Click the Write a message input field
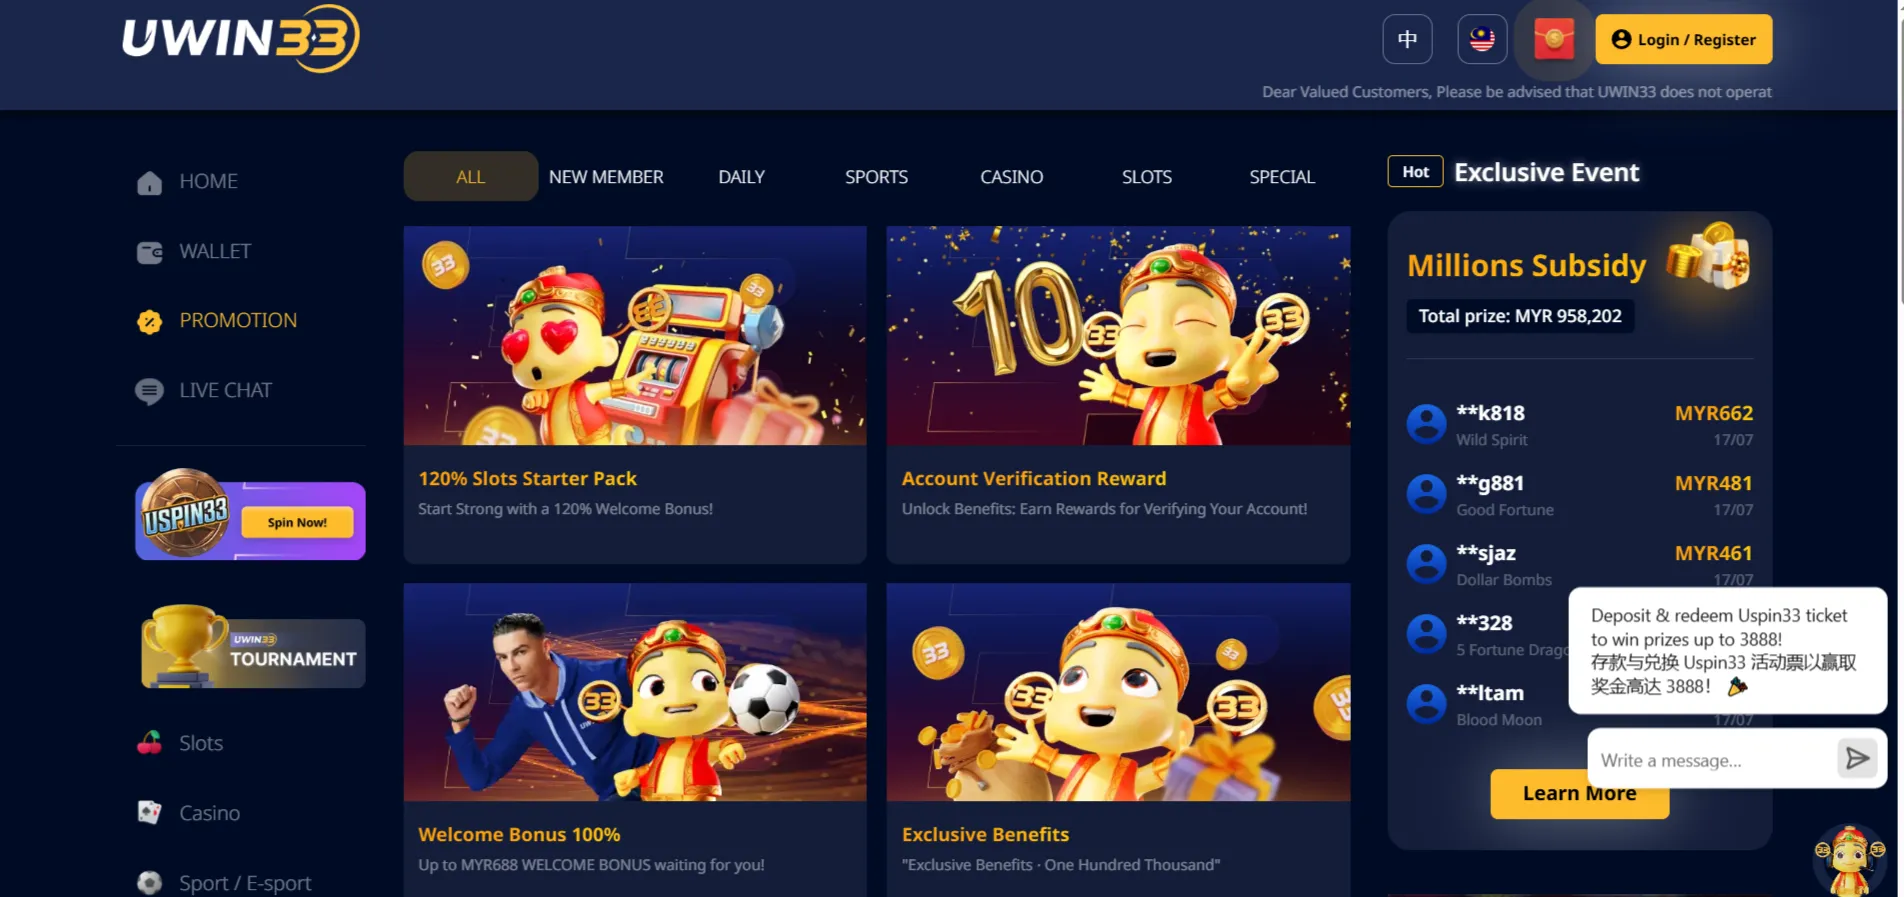This screenshot has height=897, width=1904. (x=1712, y=760)
